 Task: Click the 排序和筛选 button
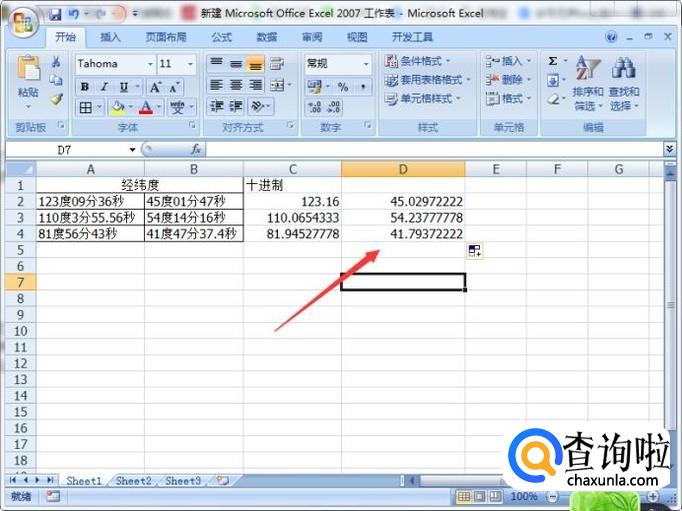(x=588, y=85)
